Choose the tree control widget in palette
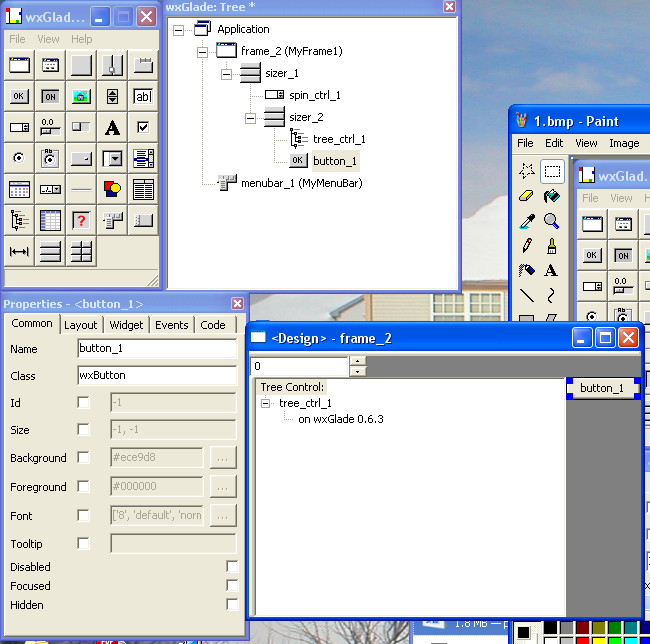 pos(19,220)
